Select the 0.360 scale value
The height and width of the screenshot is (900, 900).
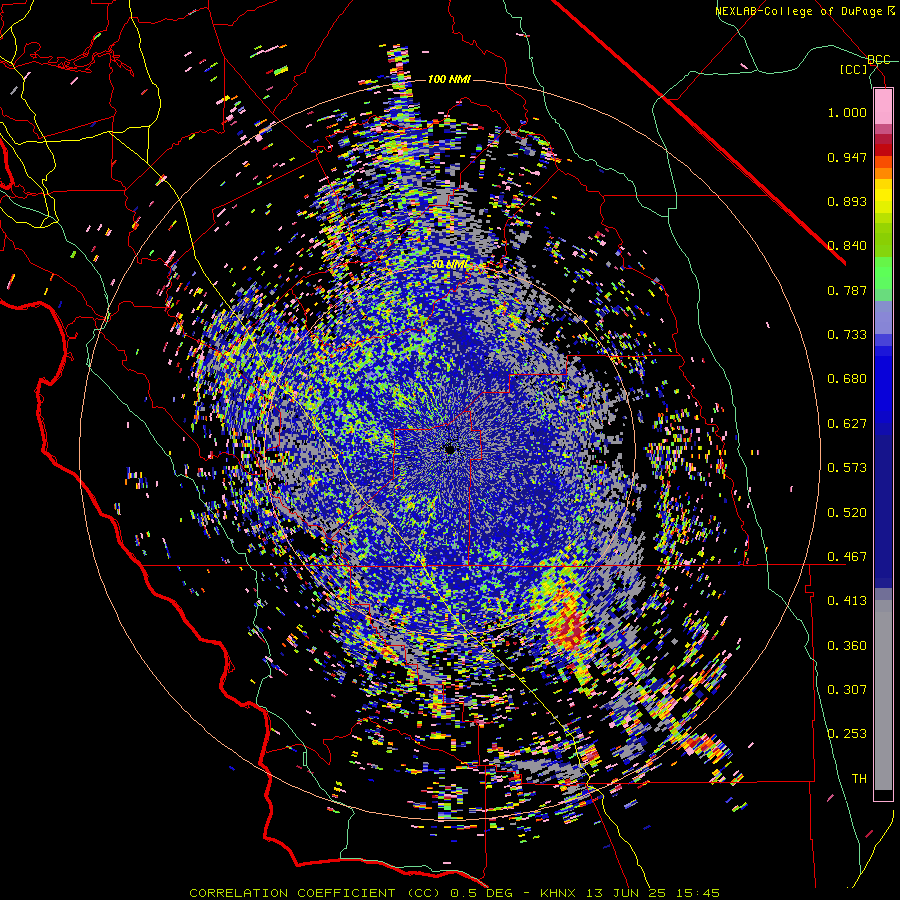tap(847, 646)
